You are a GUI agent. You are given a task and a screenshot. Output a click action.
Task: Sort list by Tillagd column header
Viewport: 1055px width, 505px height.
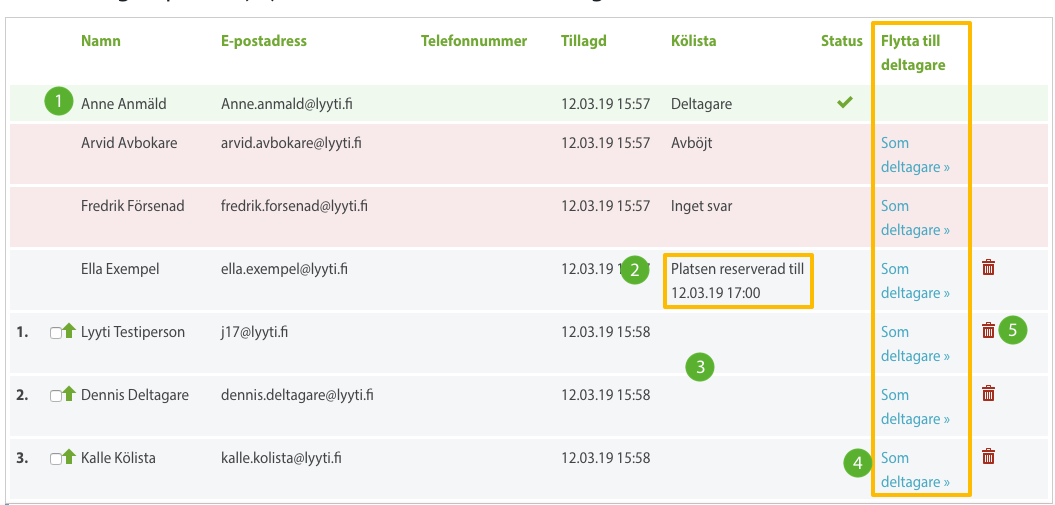pyautogui.click(x=583, y=41)
